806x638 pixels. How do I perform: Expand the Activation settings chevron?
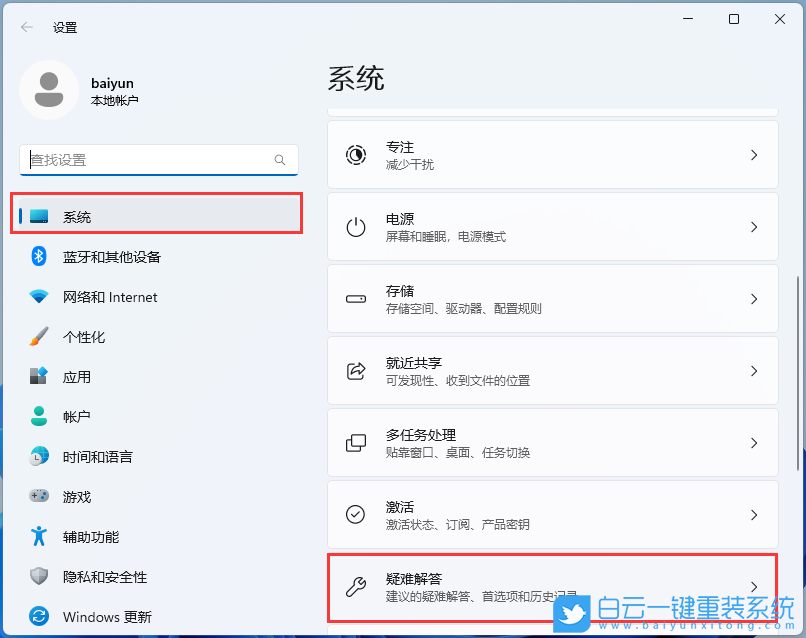click(x=753, y=515)
